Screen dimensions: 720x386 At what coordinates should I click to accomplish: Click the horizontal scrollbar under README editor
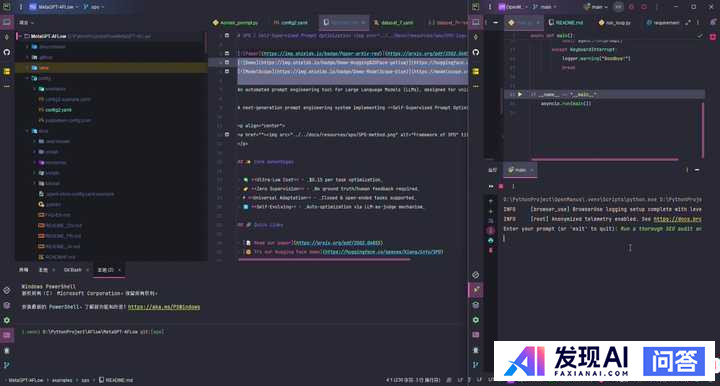(324, 259)
